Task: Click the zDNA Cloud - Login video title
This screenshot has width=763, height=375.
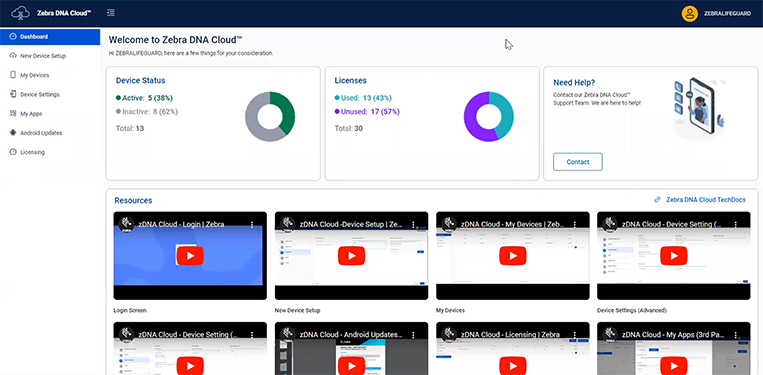Action: 181,224
